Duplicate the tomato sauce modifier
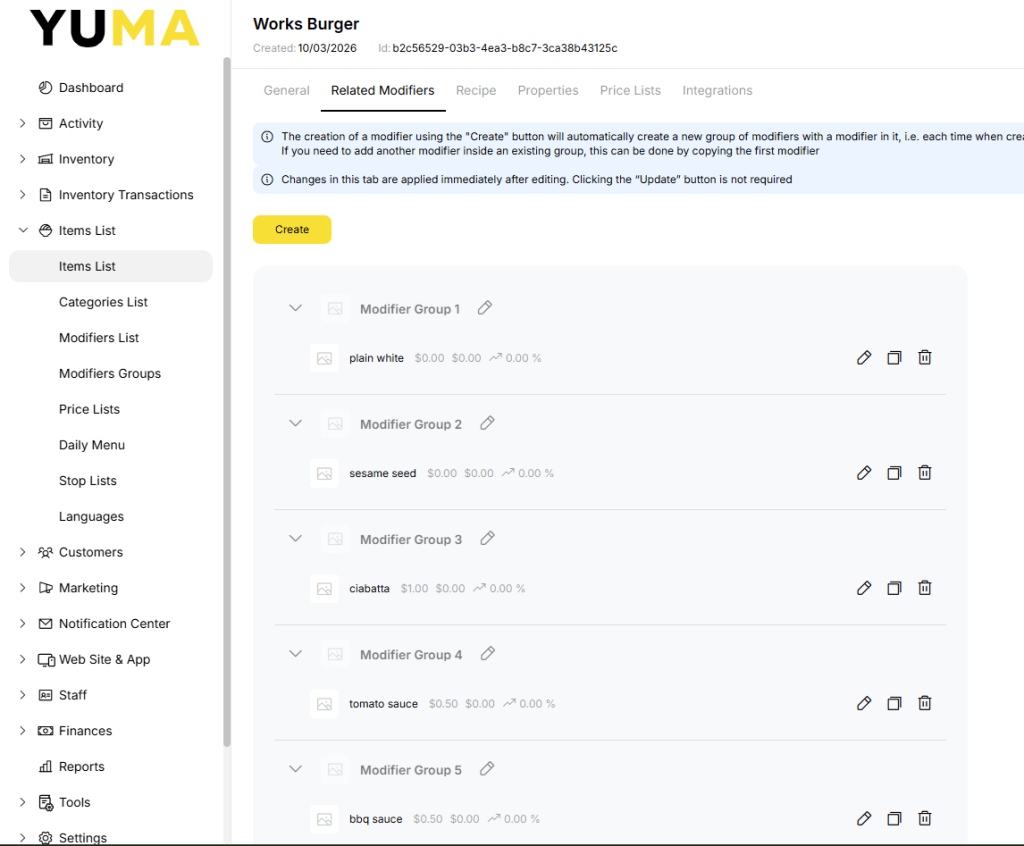This screenshot has height=846, width=1024. point(894,703)
